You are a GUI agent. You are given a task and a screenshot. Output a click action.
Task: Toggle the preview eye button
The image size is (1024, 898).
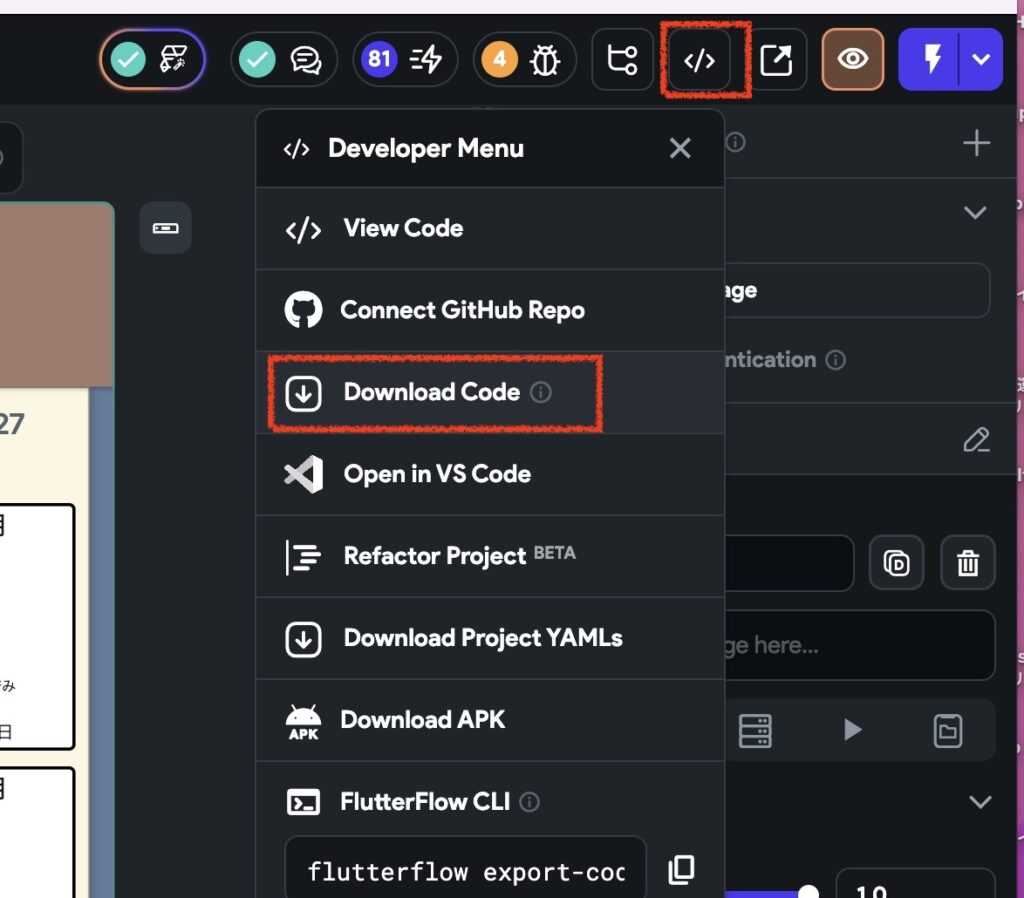click(x=852, y=60)
